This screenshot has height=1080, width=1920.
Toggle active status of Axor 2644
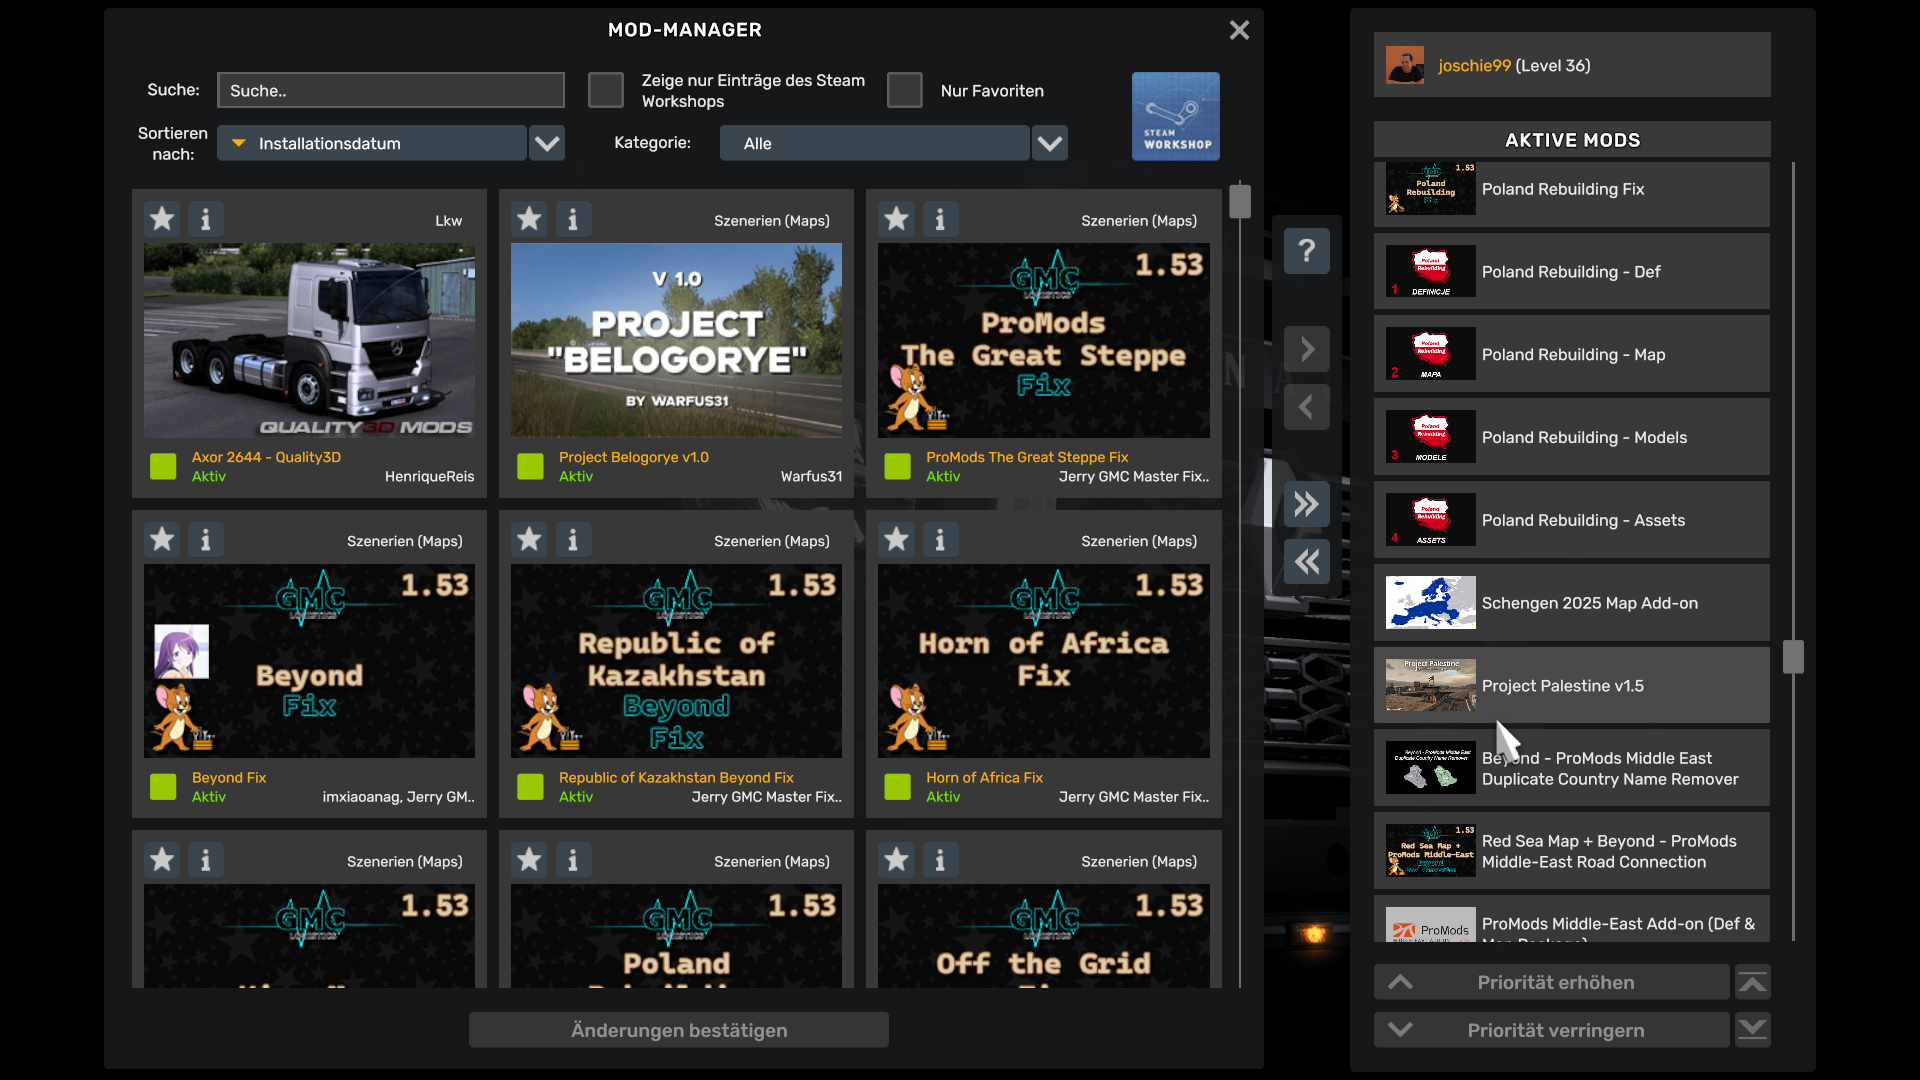pyautogui.click(x=163, y=466)
